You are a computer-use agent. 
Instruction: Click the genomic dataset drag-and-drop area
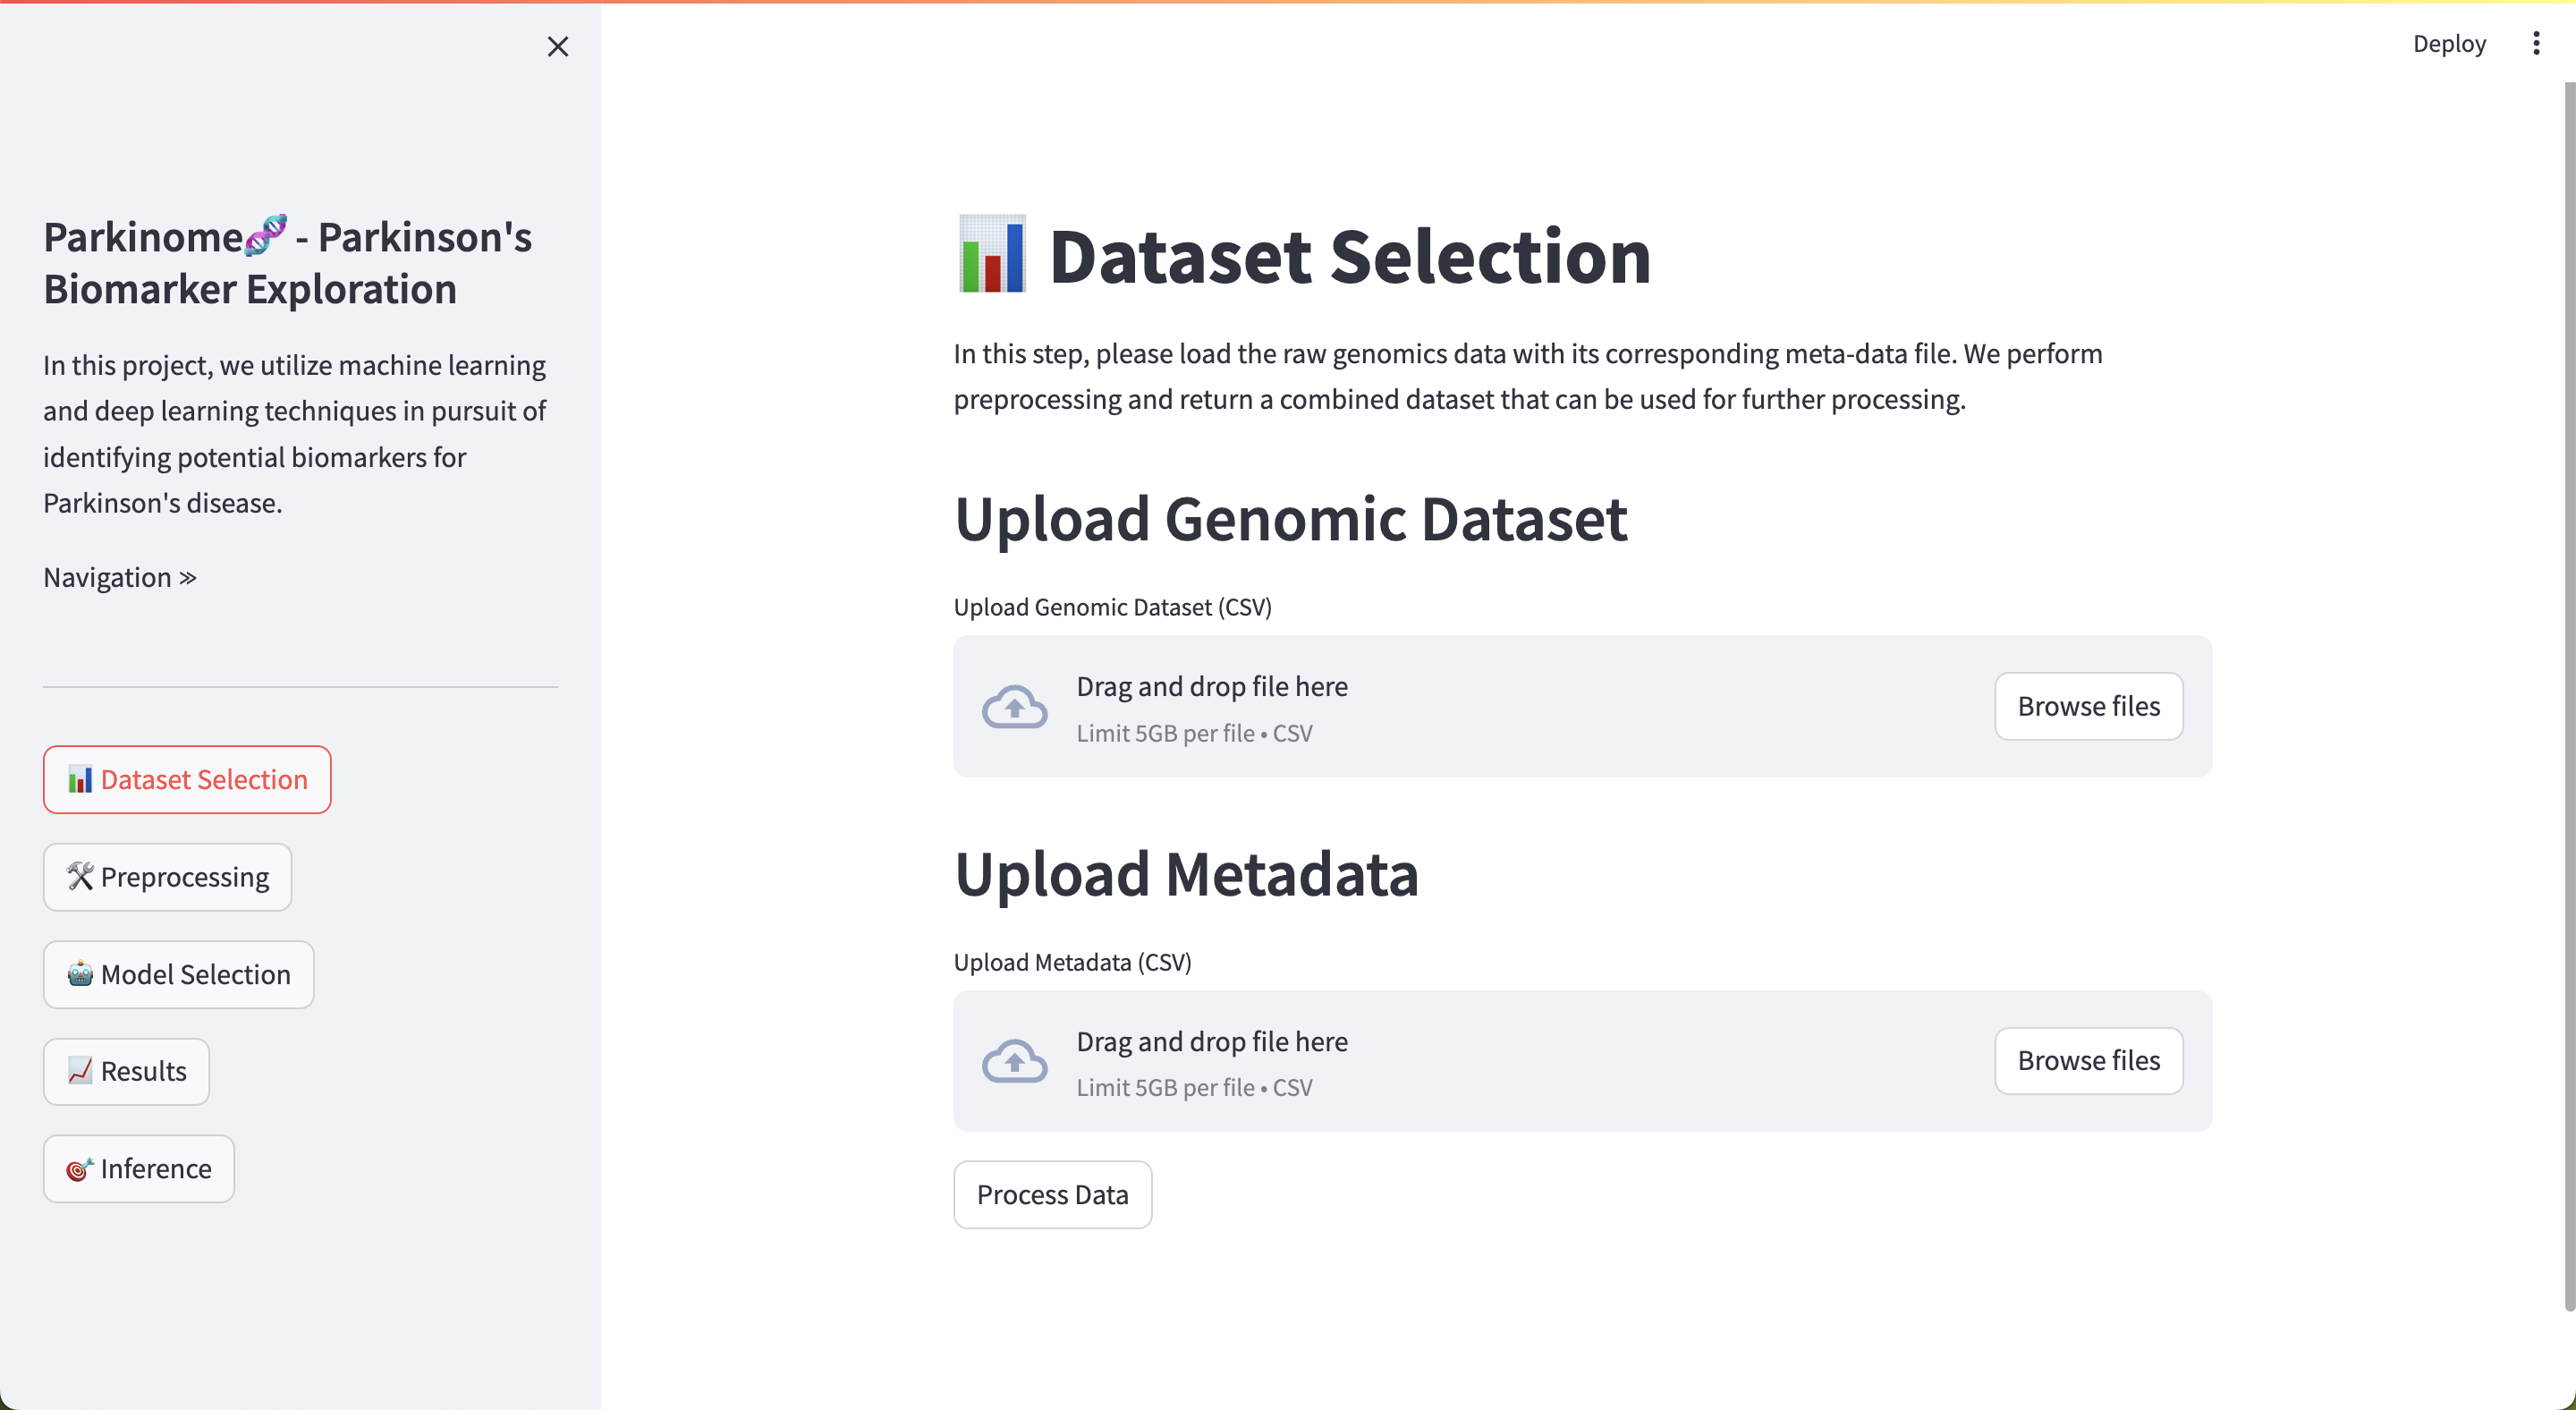[1582, 705]
